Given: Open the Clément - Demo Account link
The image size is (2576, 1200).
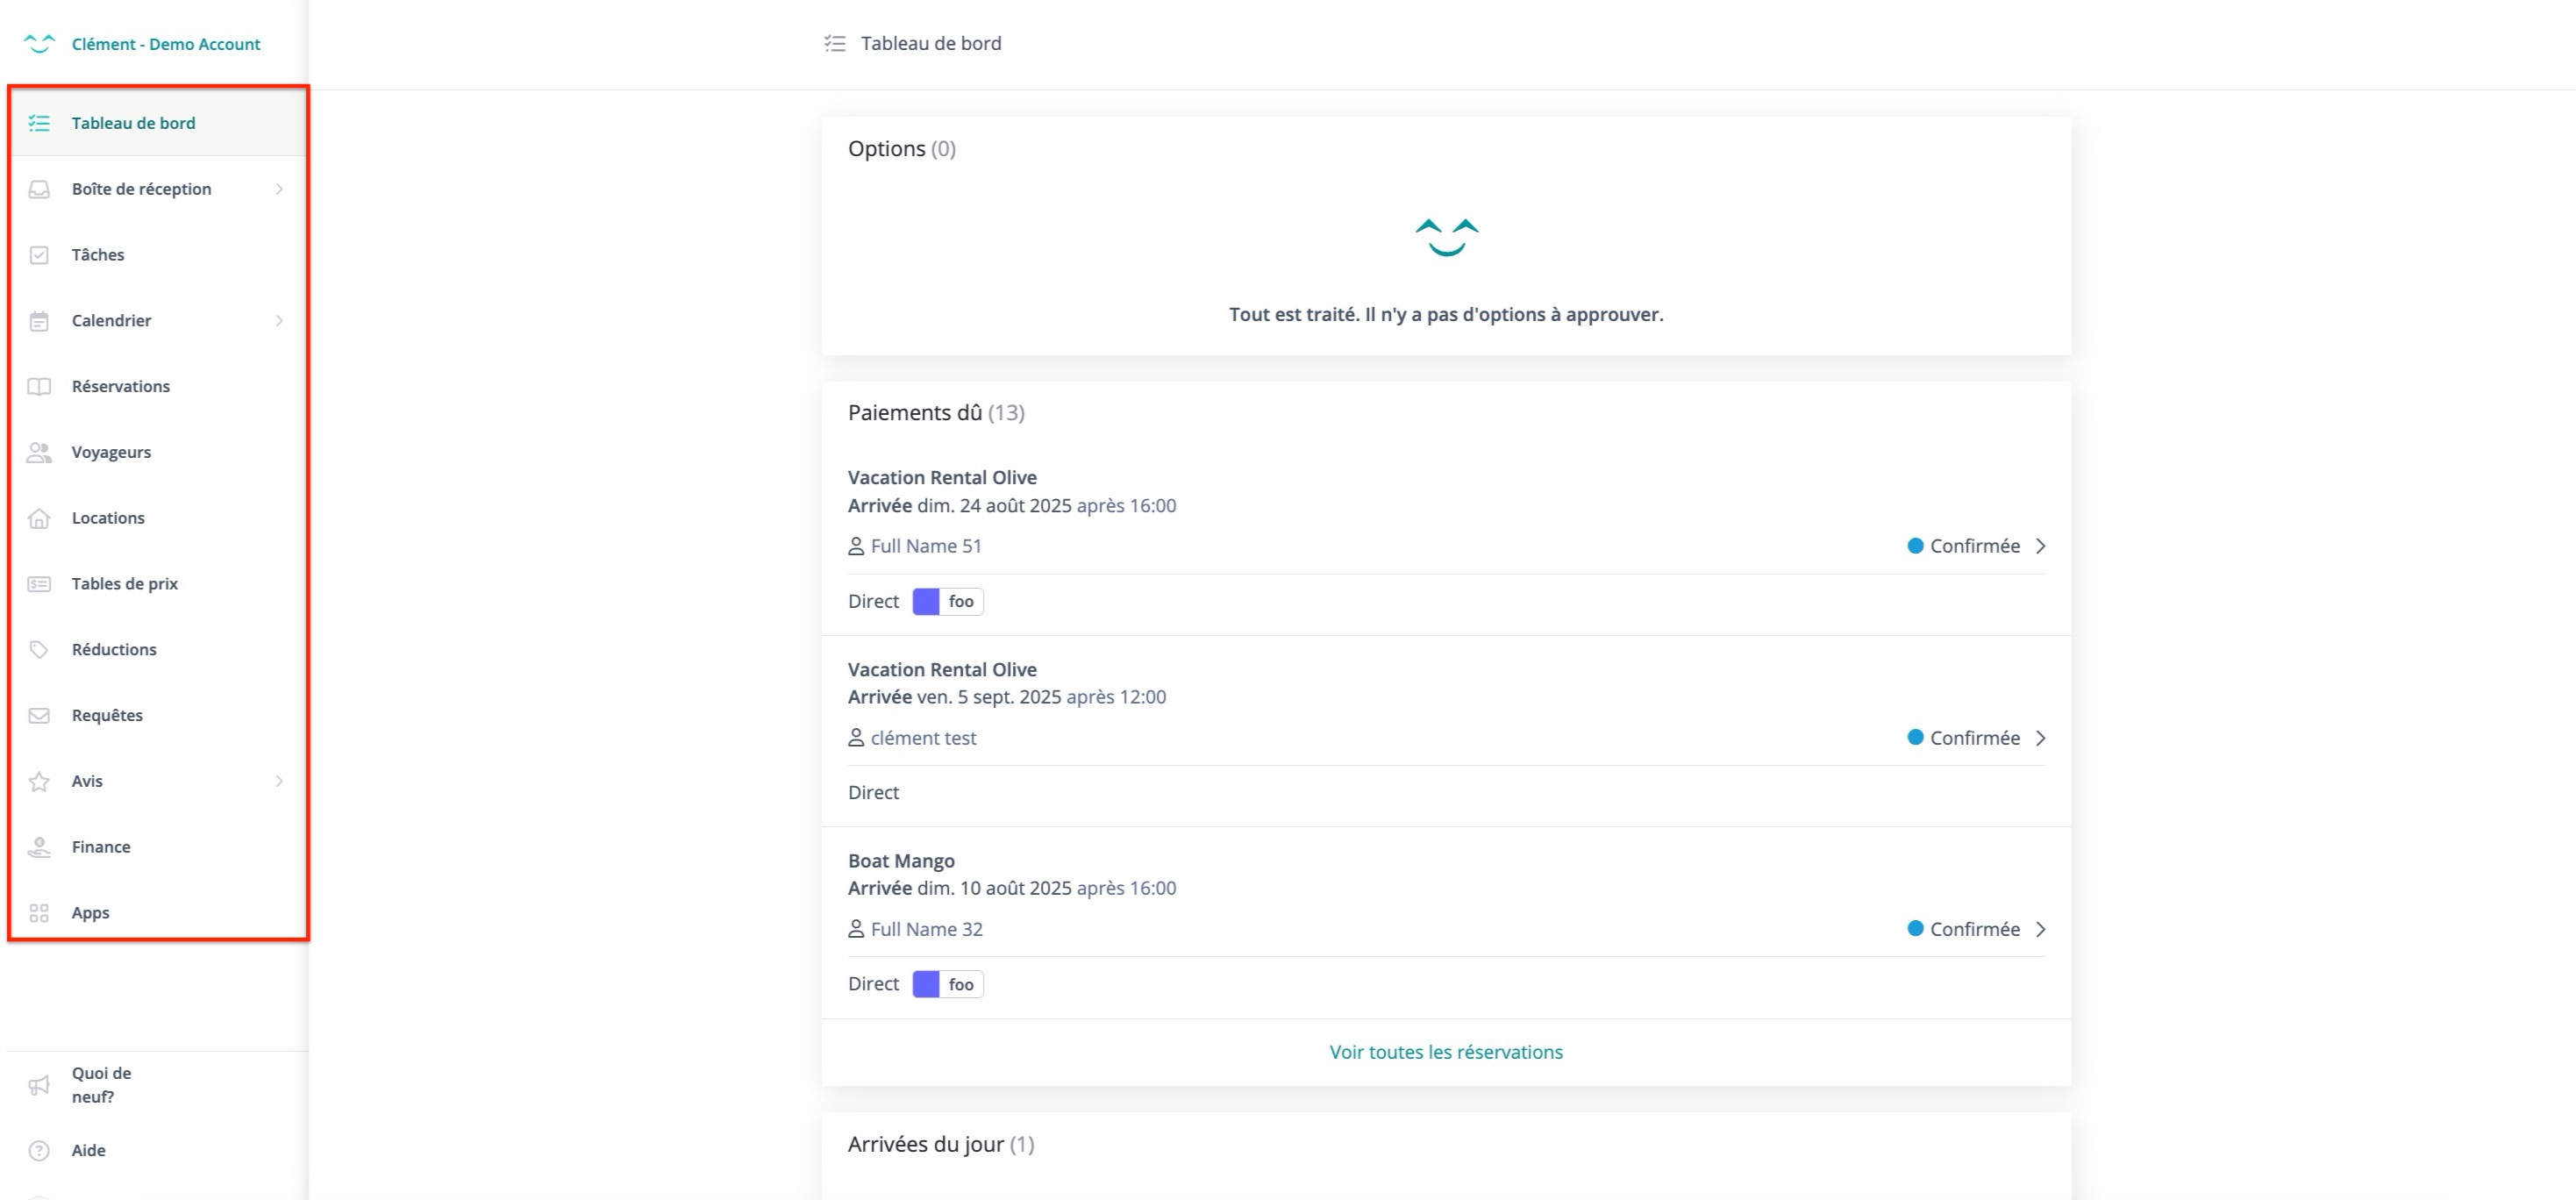Looking at the screenshot, I should (x=166, y=44).
